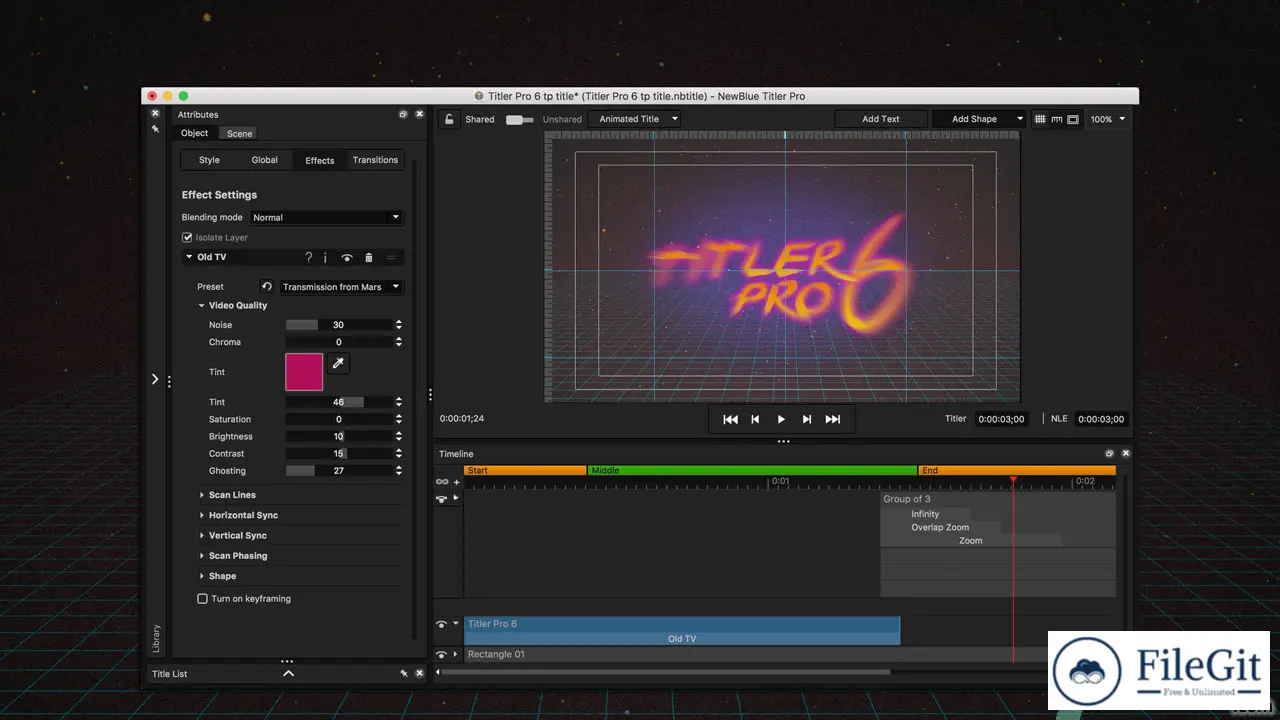This screenshot has width=1280, height=720.
Task: Uncheck the Isolate Layer checkbox
Action: pyautogui.click(x=187, y=237)
